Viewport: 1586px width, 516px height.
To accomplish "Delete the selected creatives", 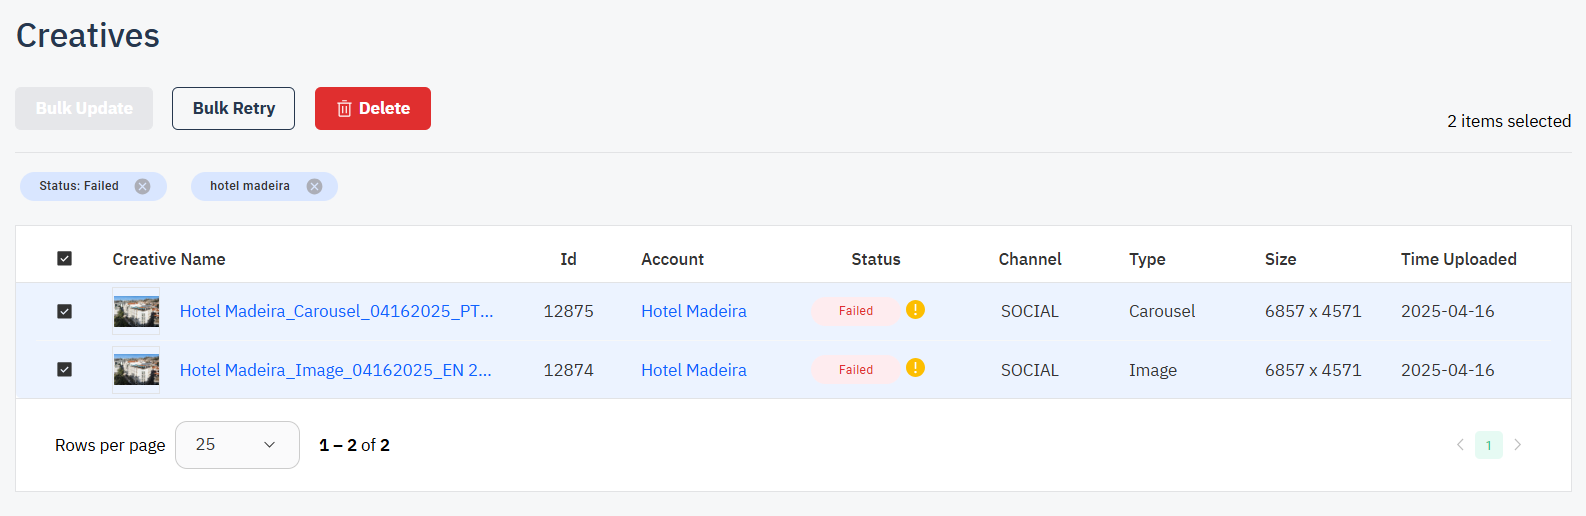I will point(373,108).
